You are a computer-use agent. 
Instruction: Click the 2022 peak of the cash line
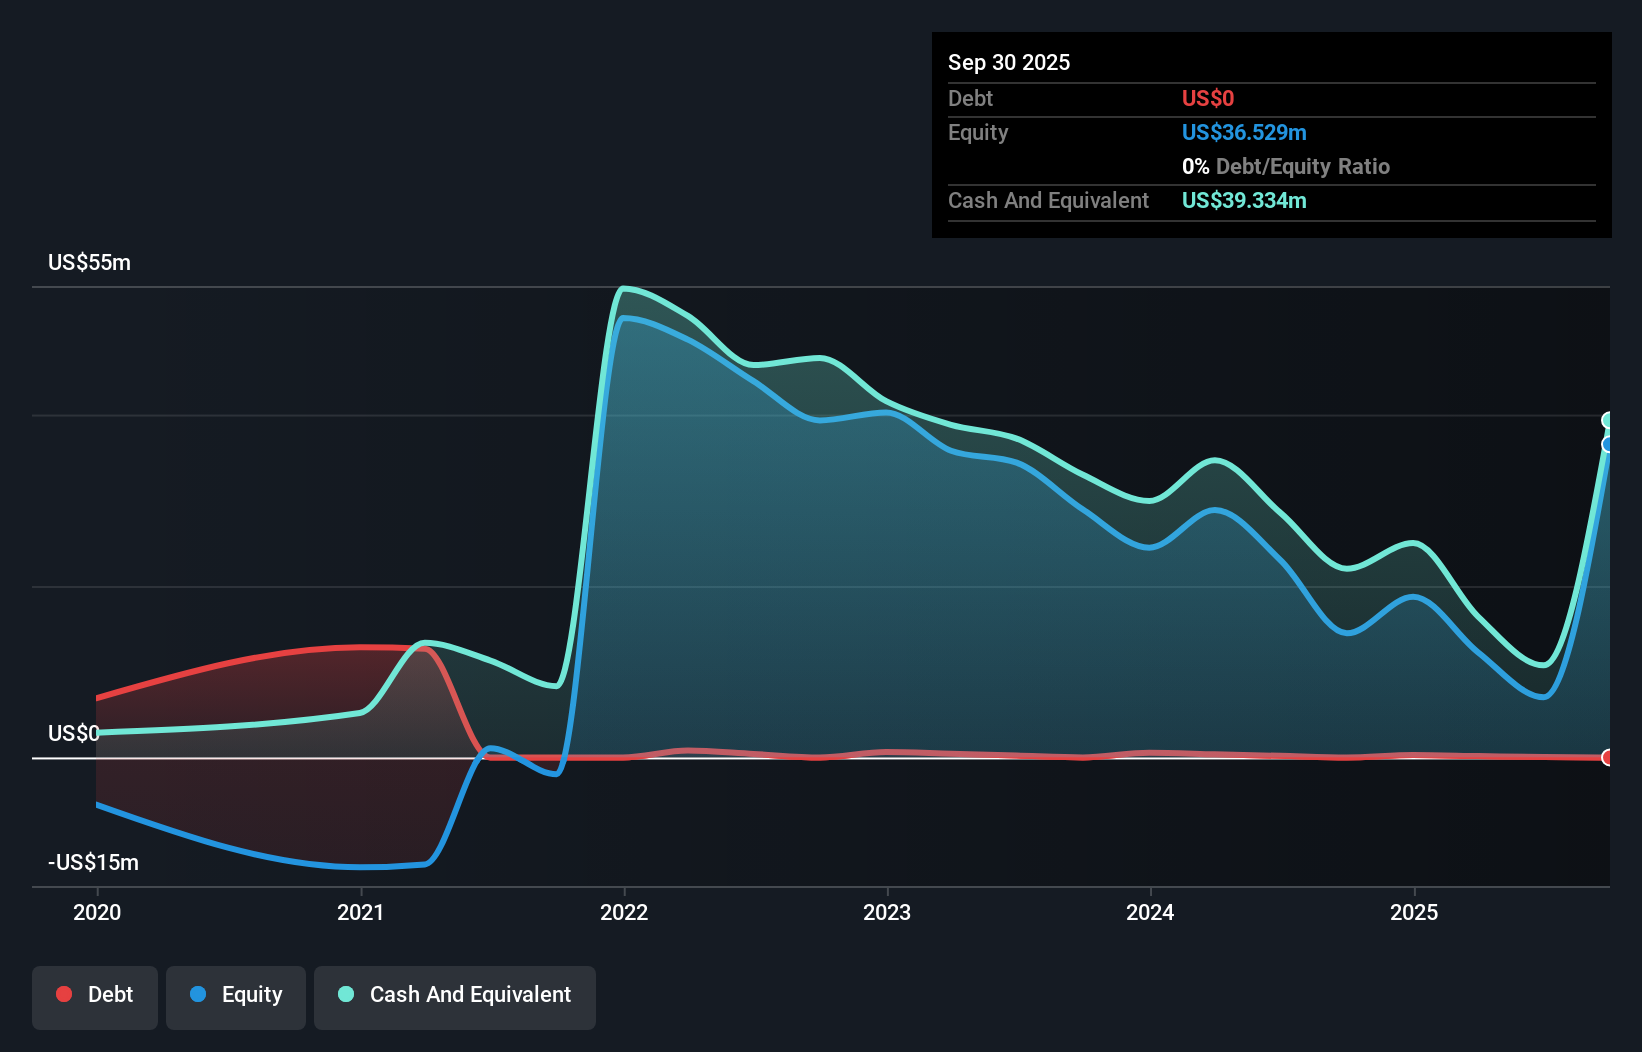pyautogui.click(x=625, y=288)
